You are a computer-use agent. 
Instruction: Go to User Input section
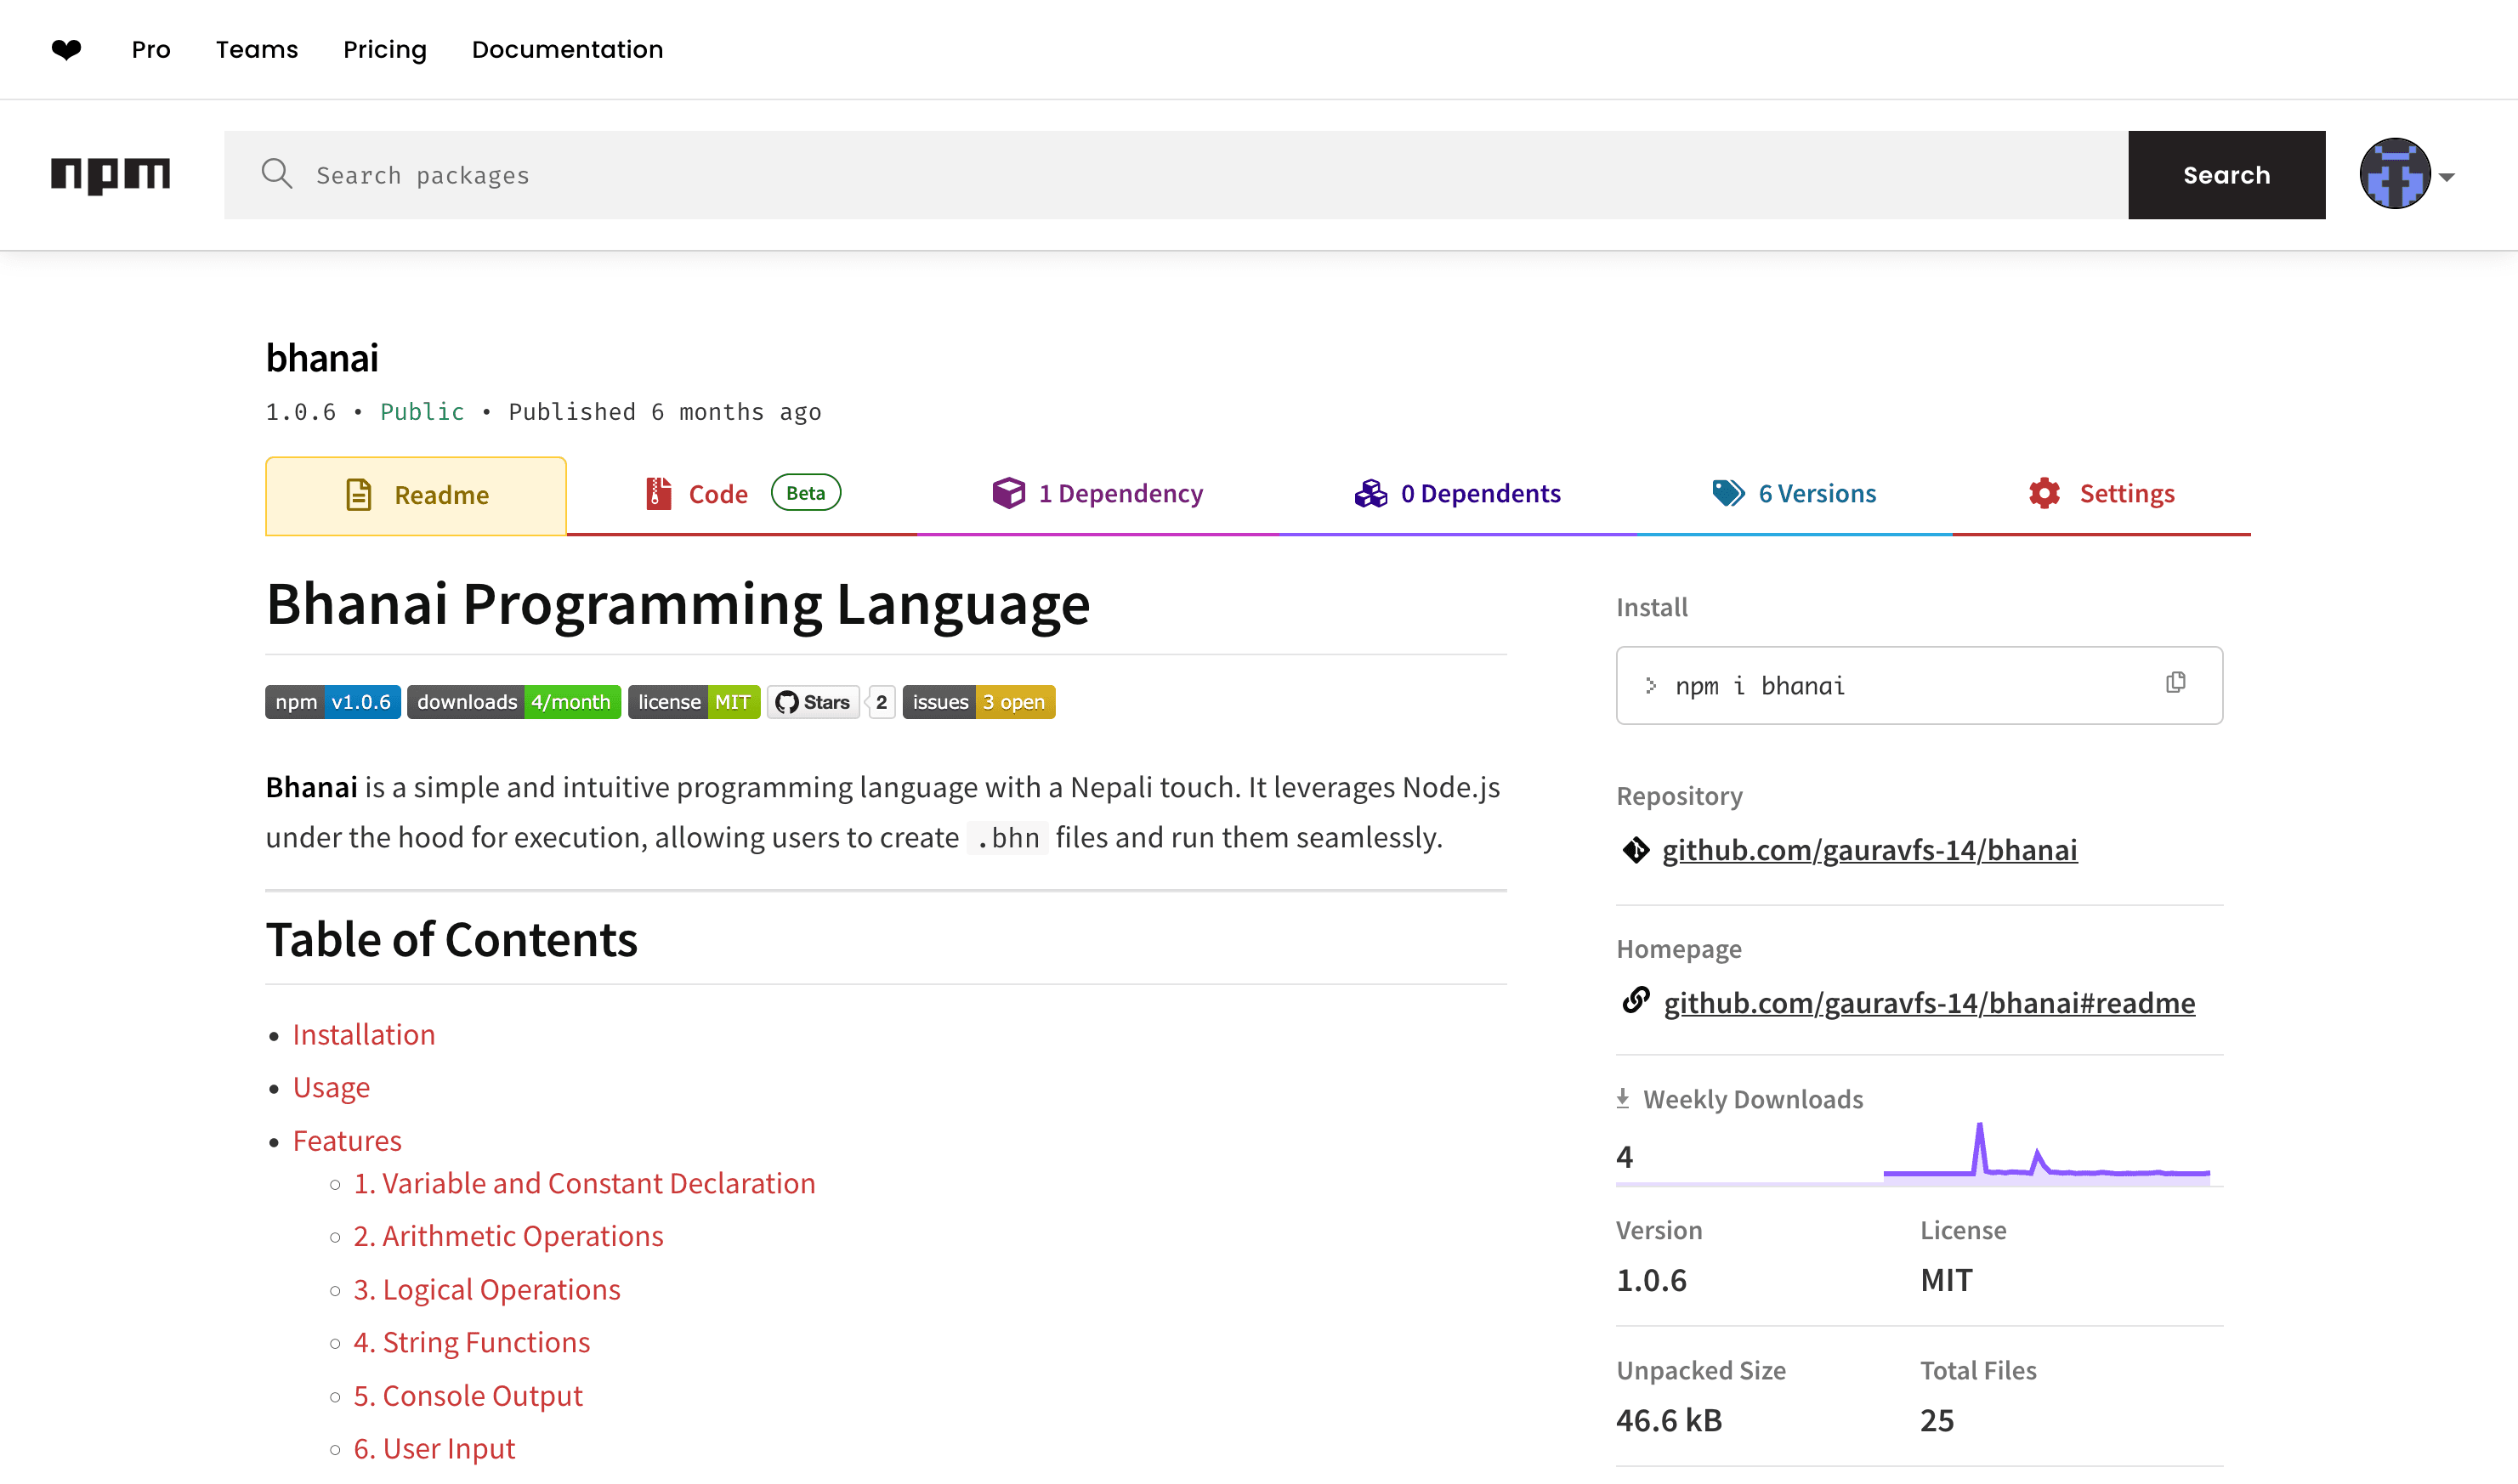434,1448
